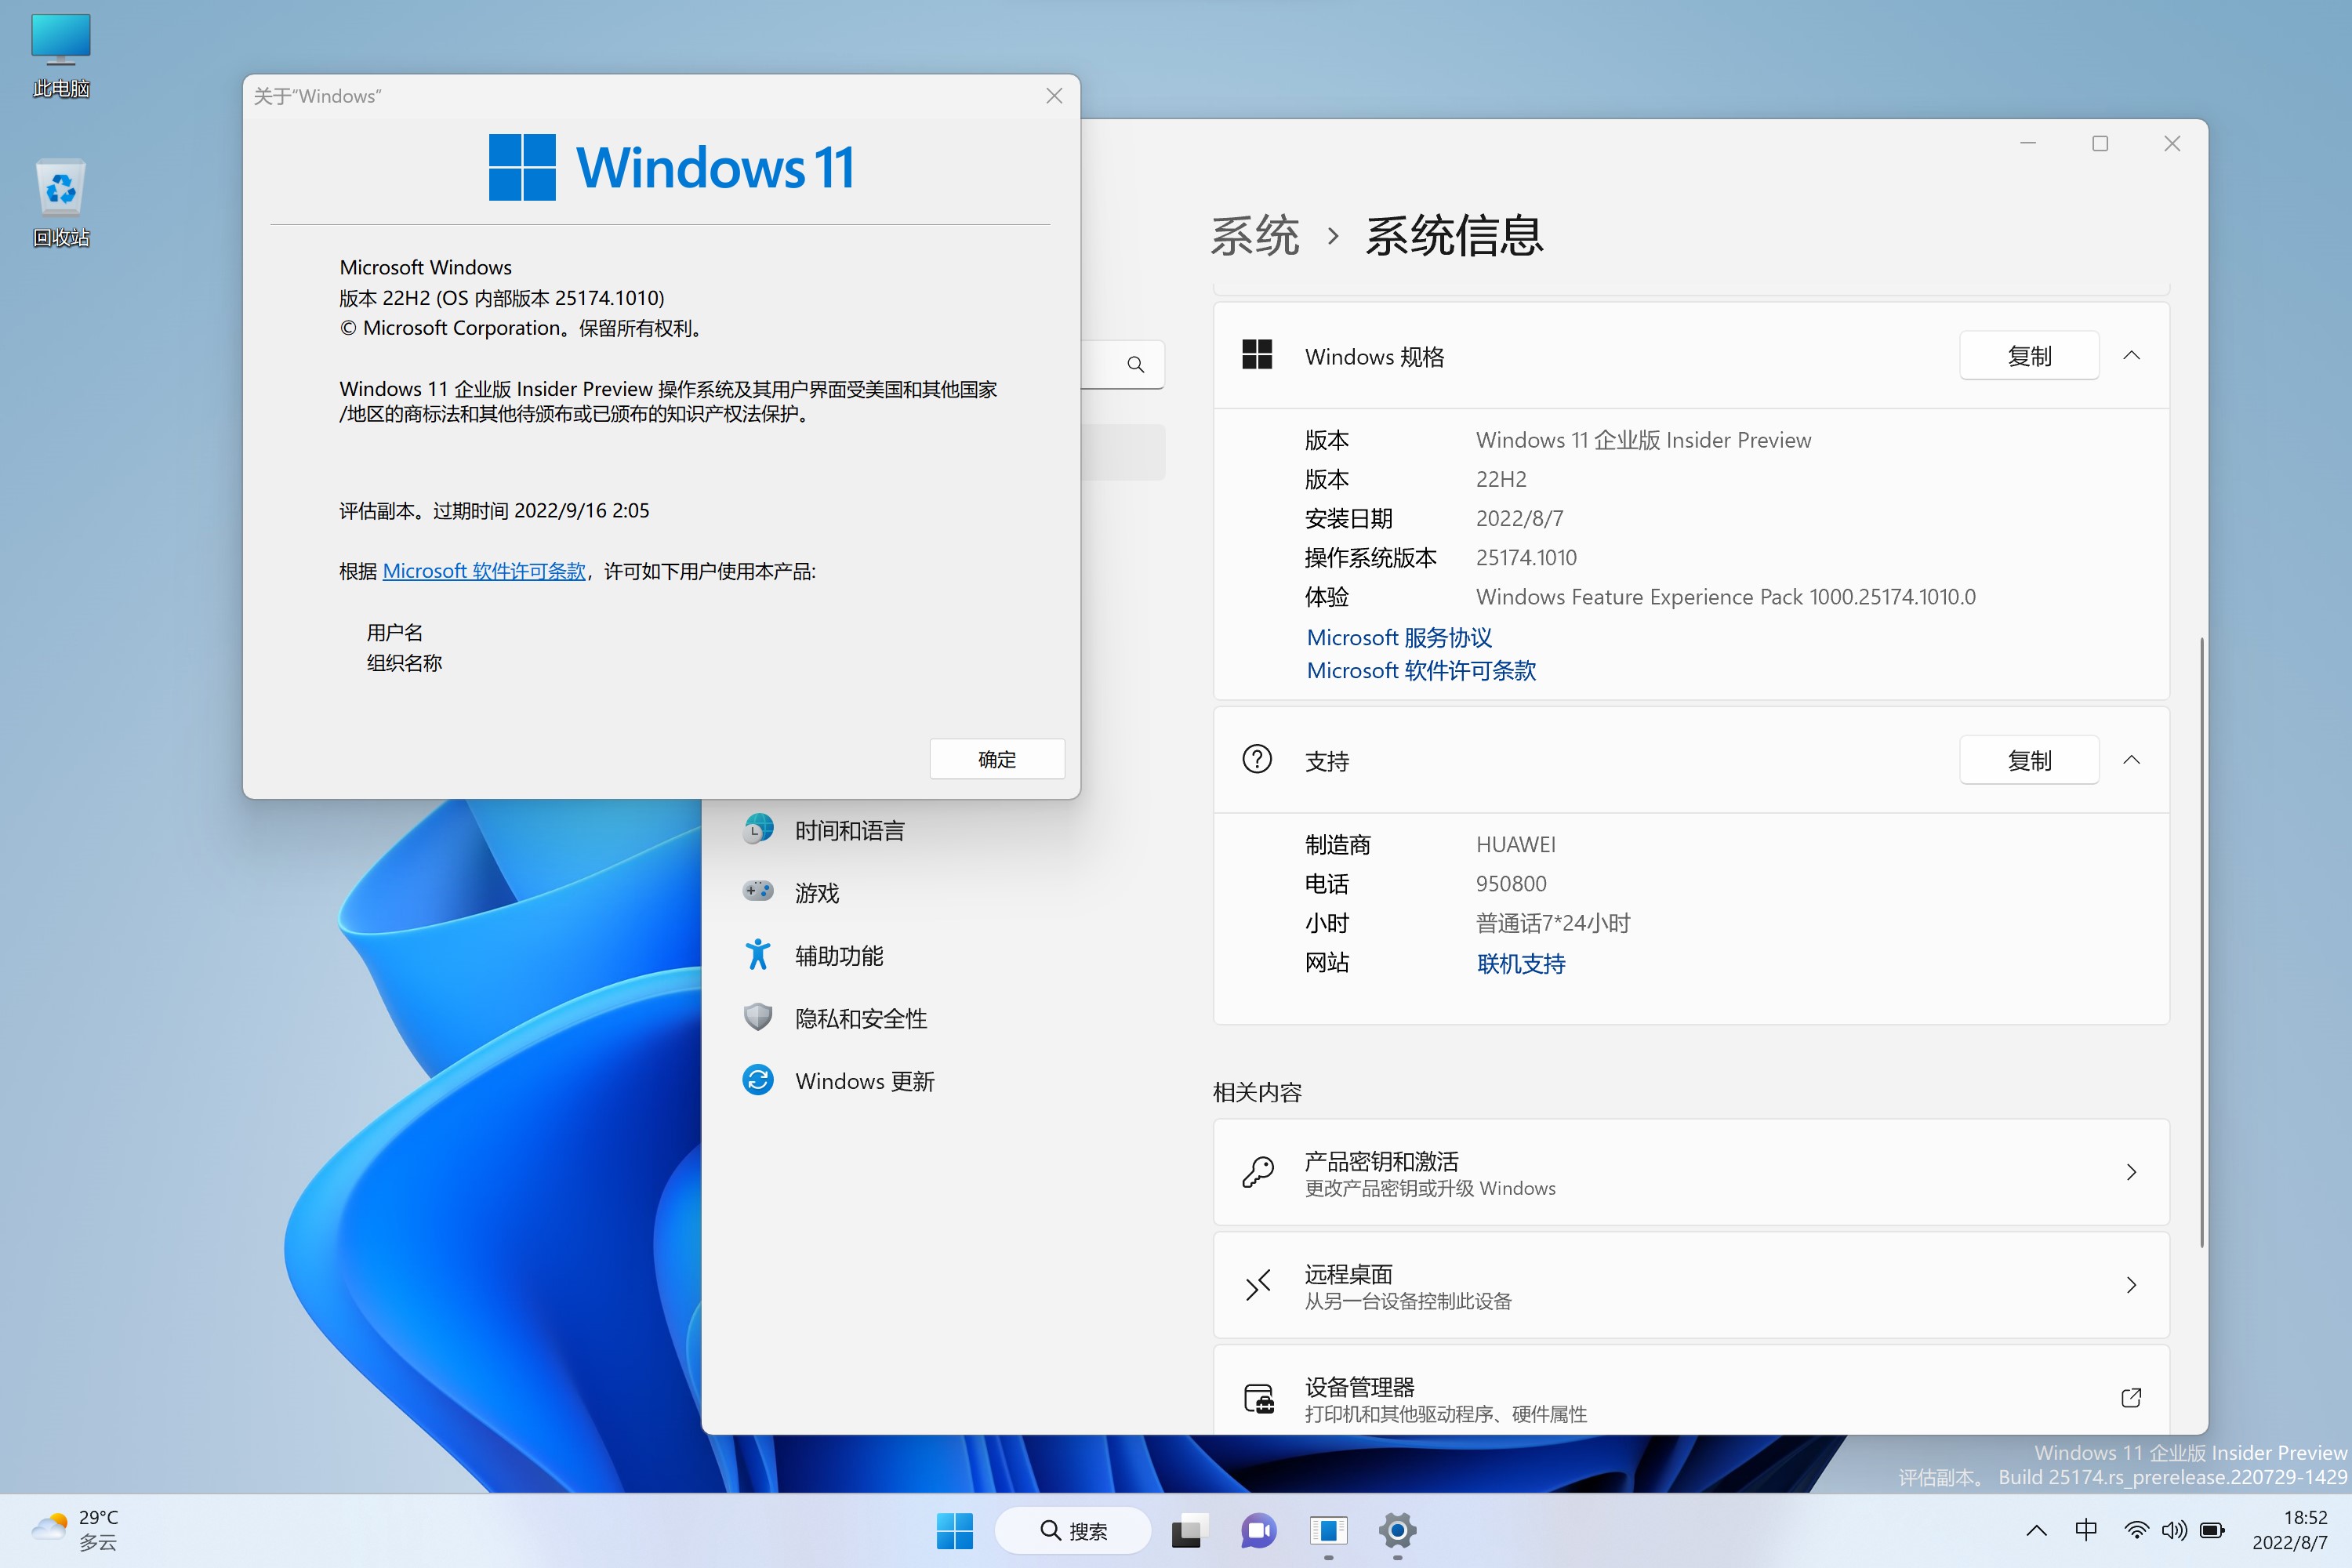Click the product key icon
2352x1568 pixels.
tap(1257, 1172)
